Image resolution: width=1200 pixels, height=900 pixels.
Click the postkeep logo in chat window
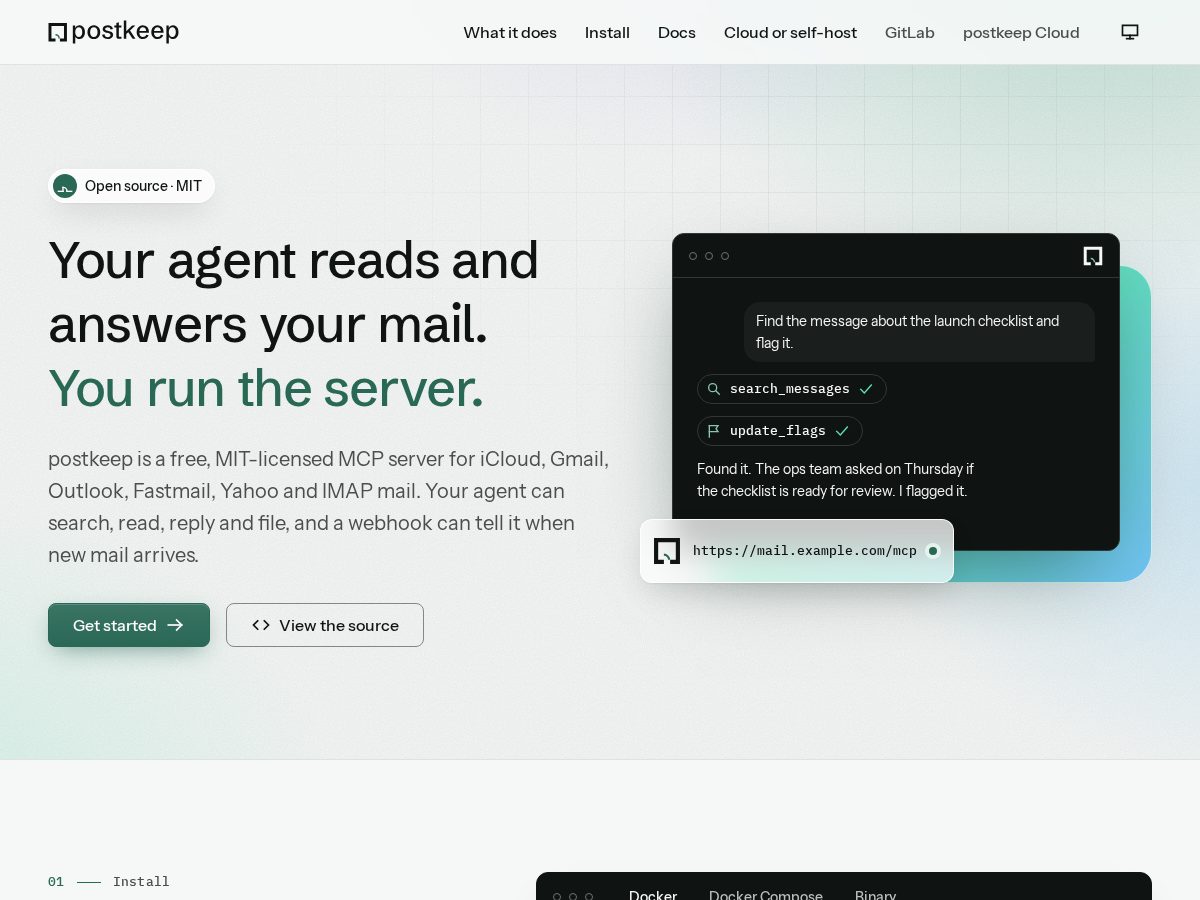(1093, 256)
